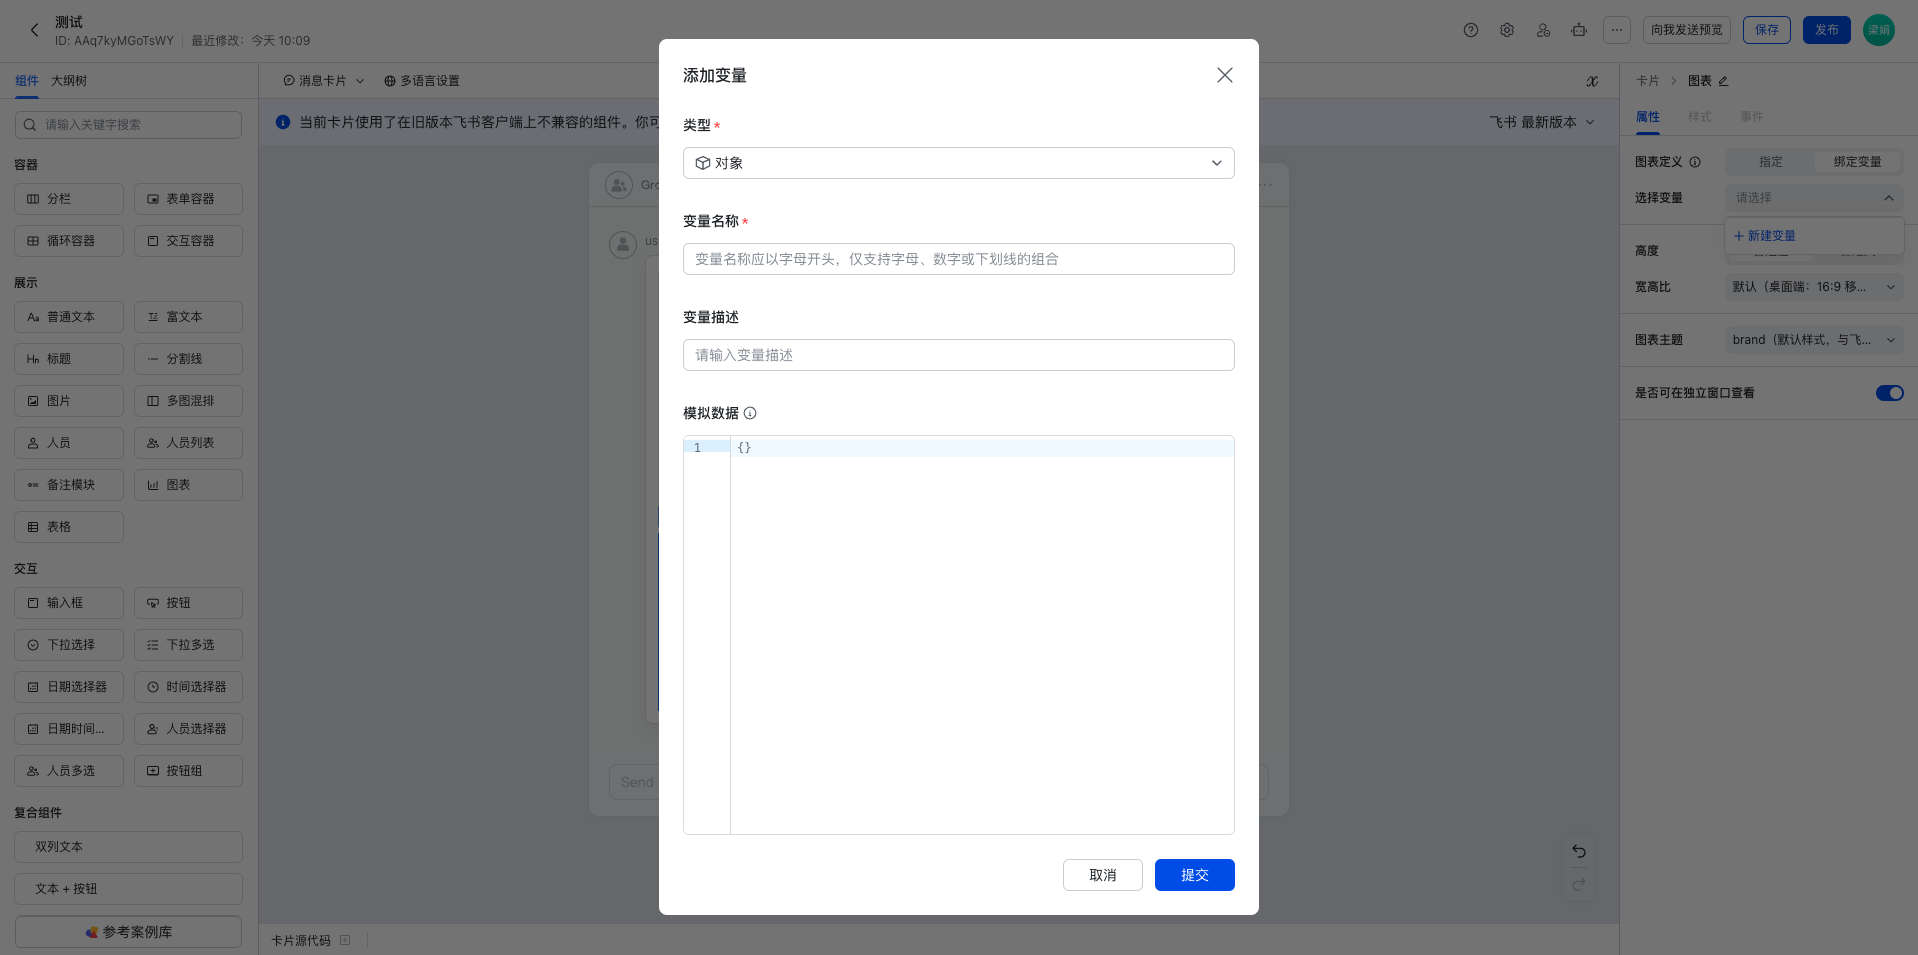Click the variable x icon in toolbar

coord(1592,81)
